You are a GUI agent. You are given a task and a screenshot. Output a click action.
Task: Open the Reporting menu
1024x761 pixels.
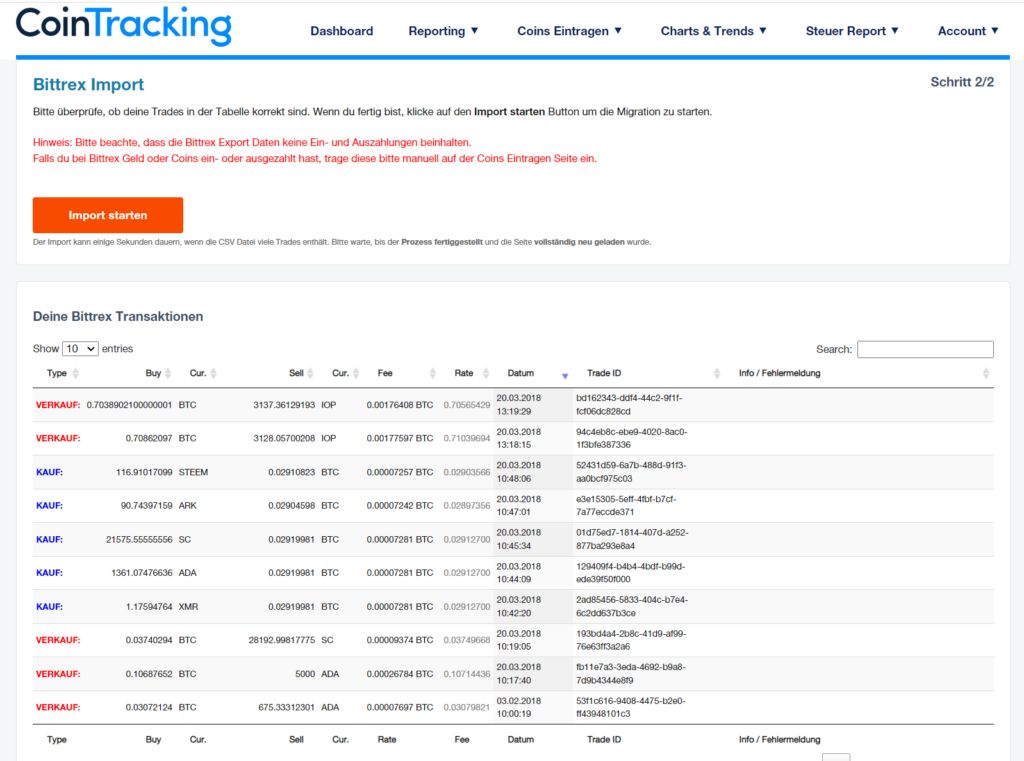point(443,31)
